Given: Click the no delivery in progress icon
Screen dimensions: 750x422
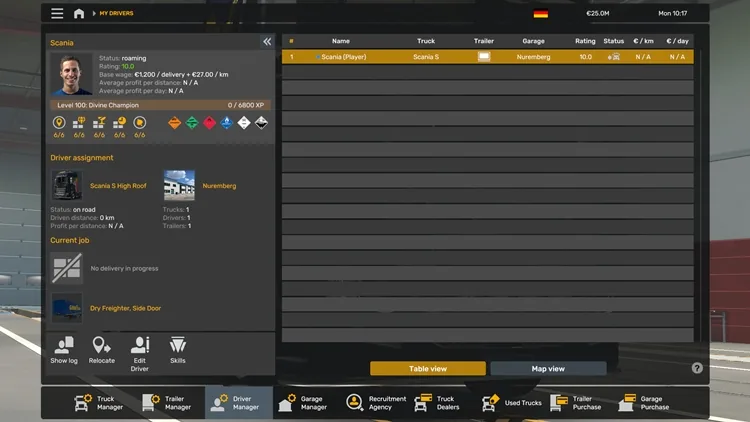Looking at the screenshot, I should click(x=66, y=268).
